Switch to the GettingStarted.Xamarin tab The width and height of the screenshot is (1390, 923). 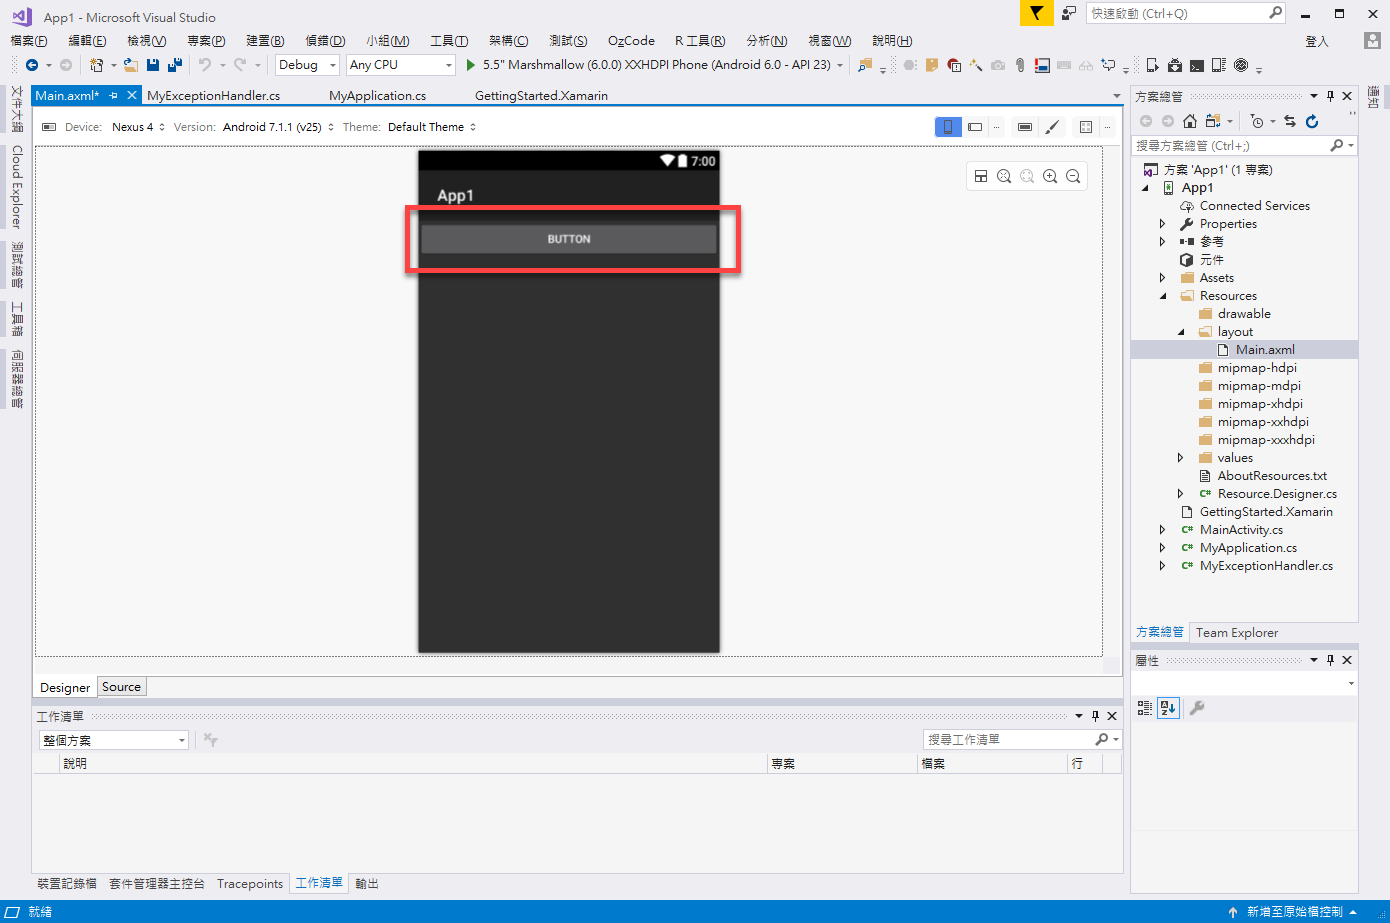coord(541,96)
